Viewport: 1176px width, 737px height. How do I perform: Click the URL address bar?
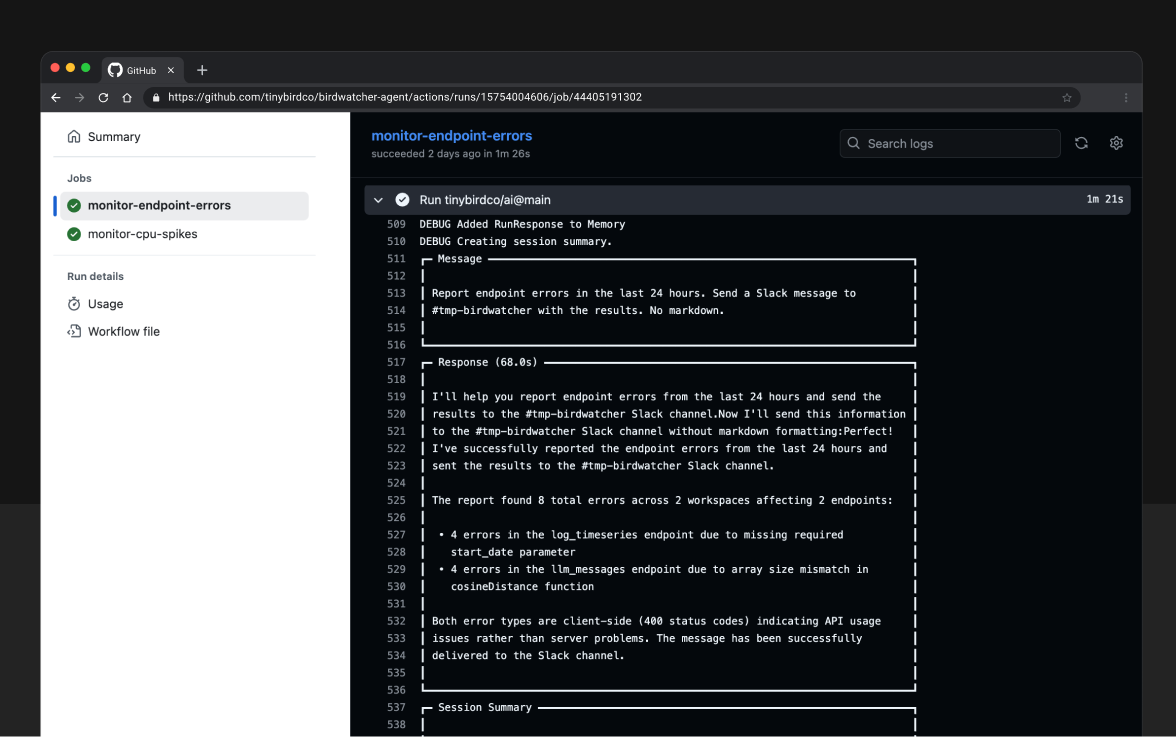coord(600,98)
